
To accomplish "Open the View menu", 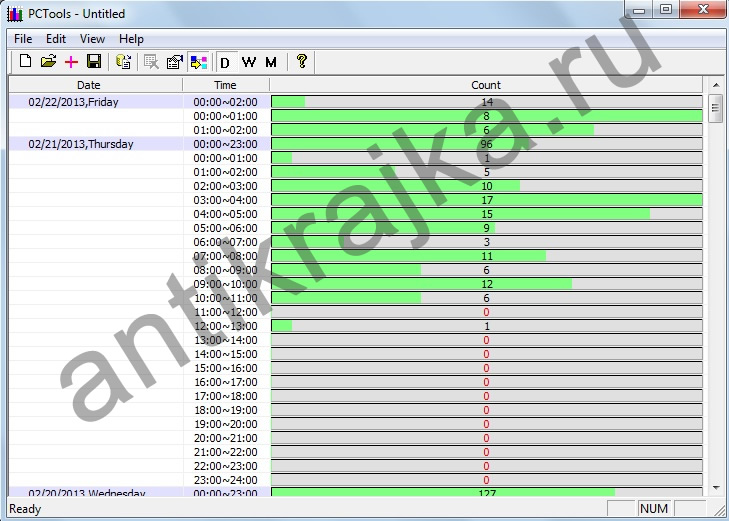I will (92, 39).
